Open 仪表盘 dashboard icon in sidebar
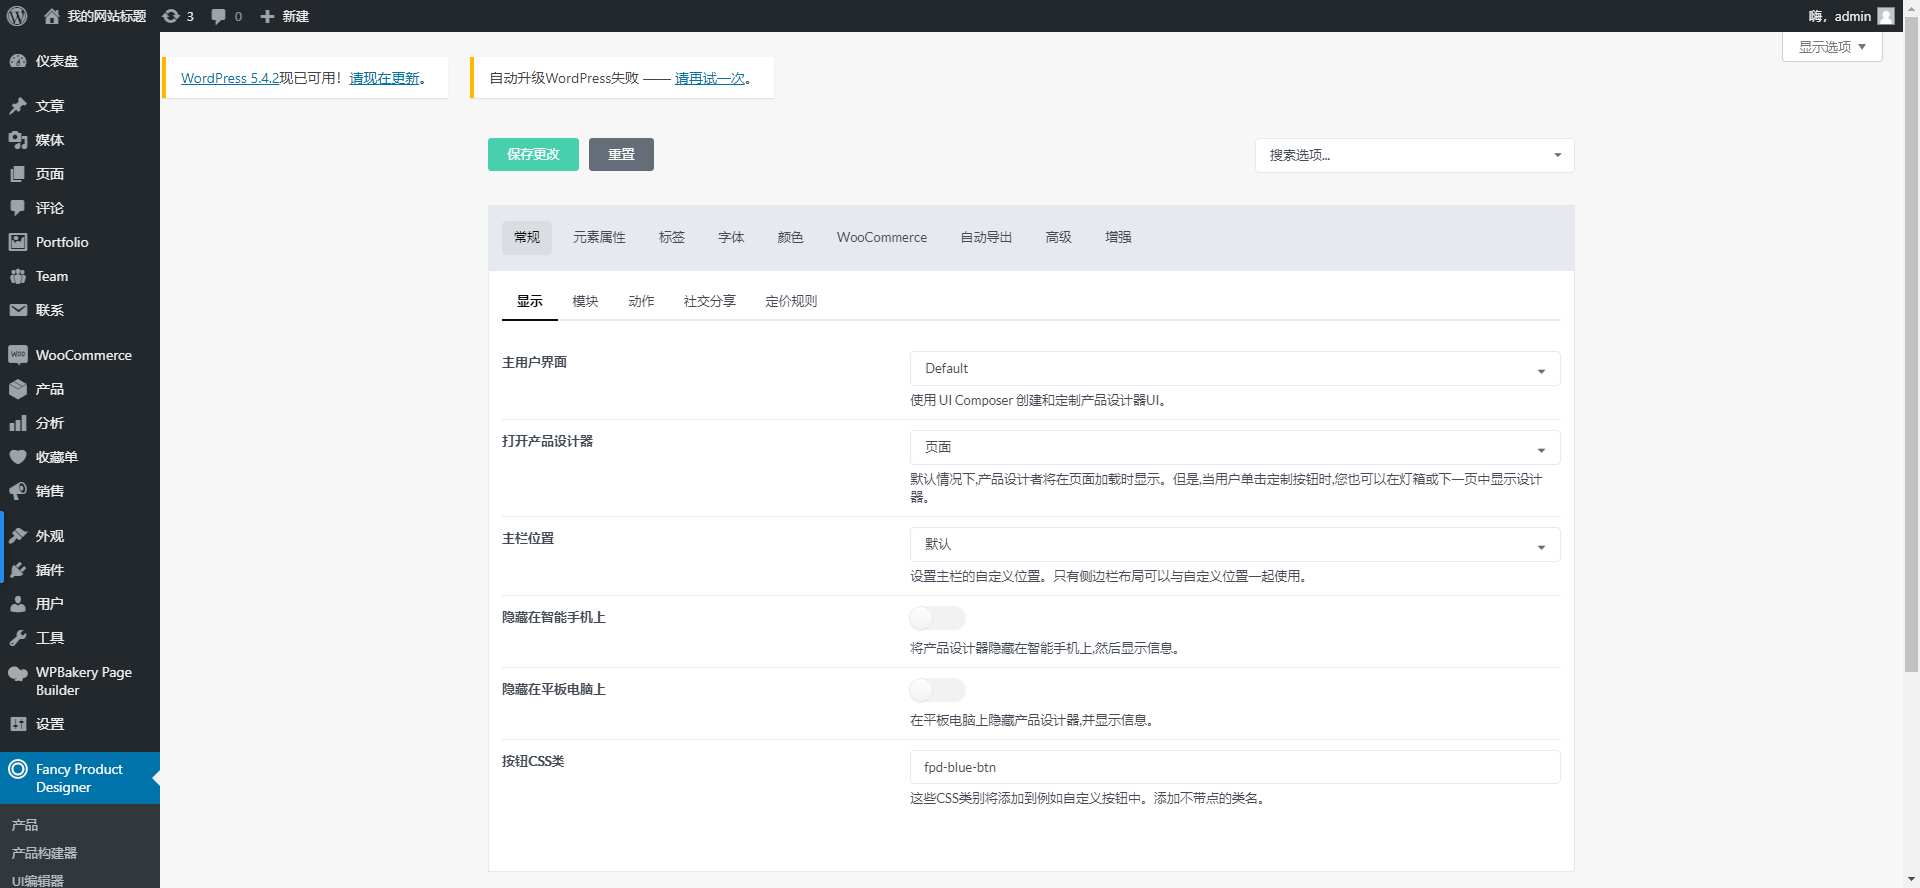 point(18,61)
